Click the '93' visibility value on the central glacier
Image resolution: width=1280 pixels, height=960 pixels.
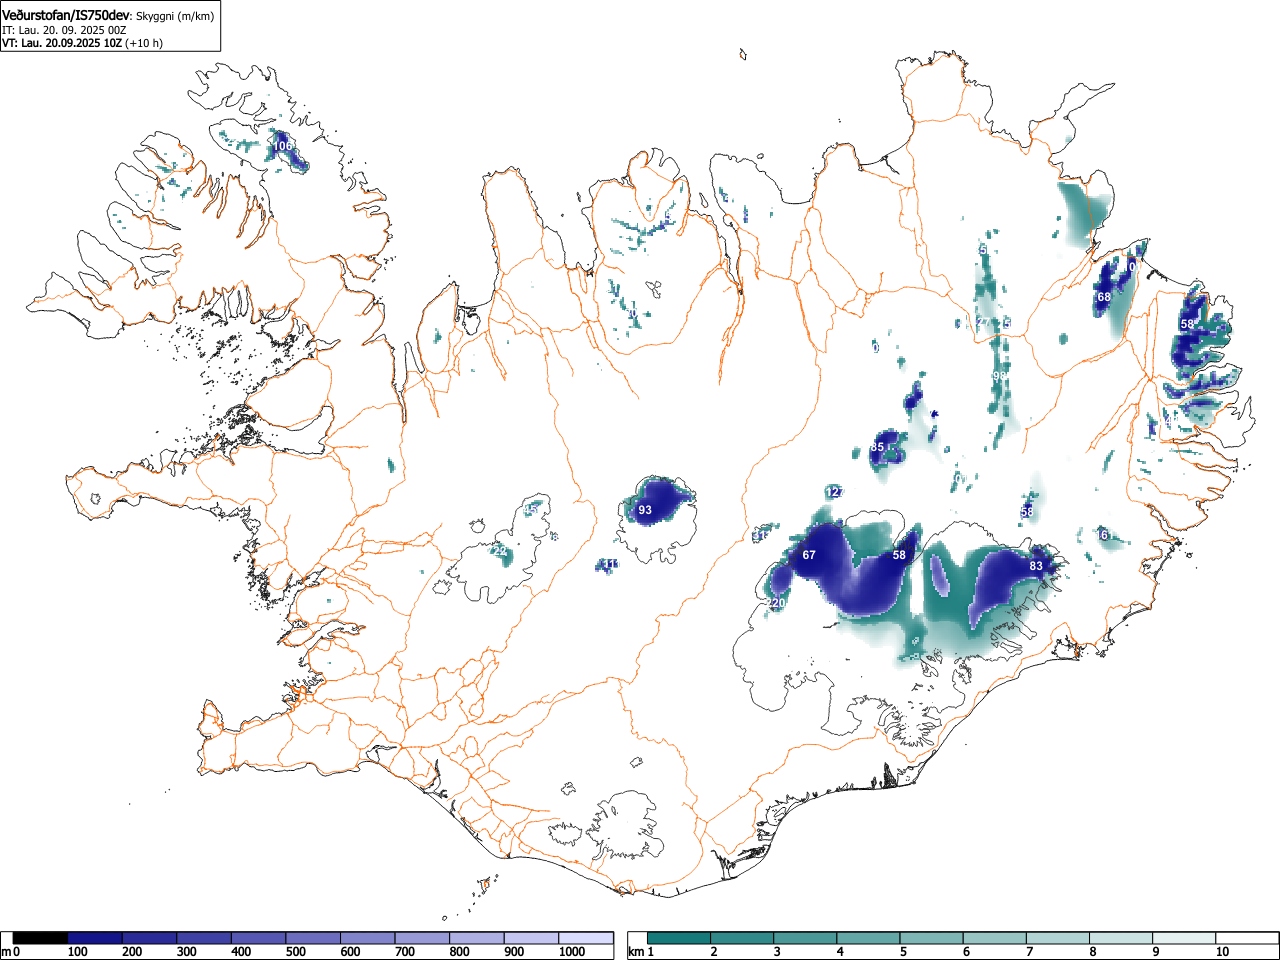coord(645,510)
